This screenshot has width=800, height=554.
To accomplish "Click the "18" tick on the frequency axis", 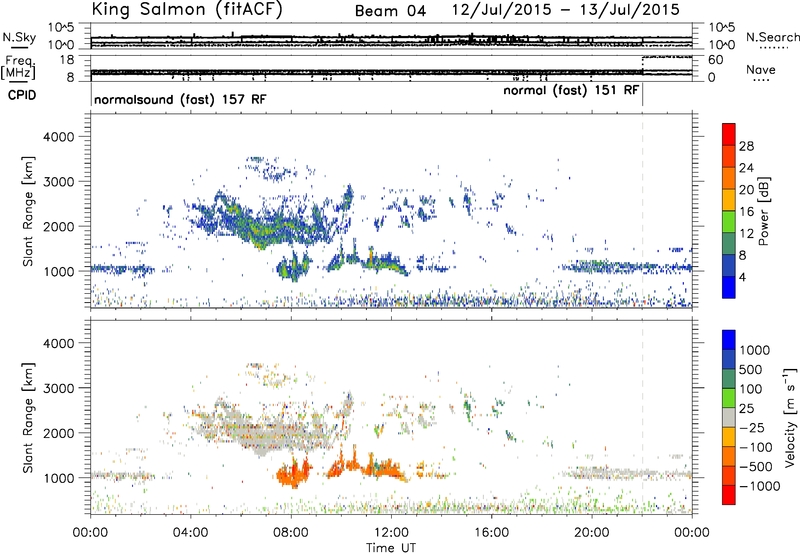I will (67, 60).
